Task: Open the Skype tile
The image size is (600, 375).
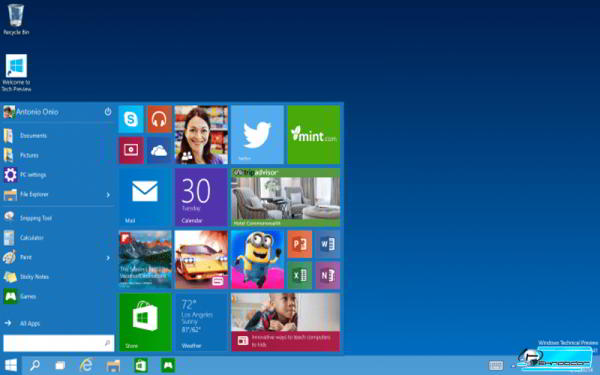Action: pos(131,119)
